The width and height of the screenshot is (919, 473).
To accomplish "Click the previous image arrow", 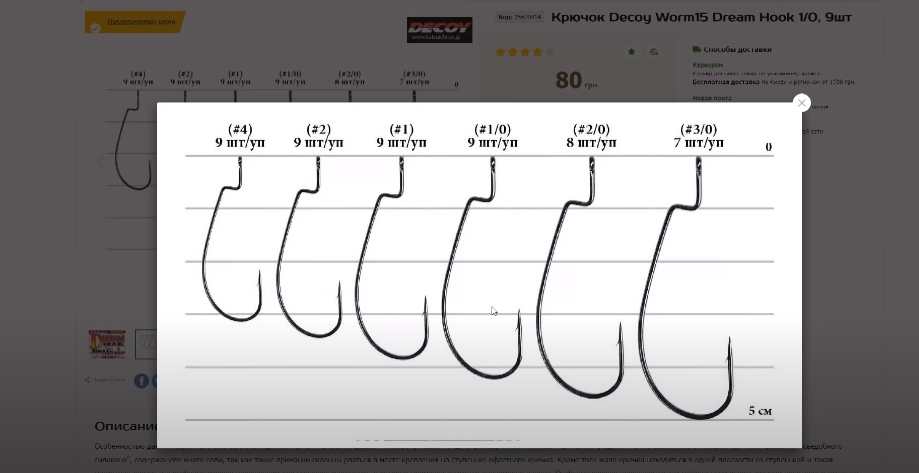I will pos(100,162).
